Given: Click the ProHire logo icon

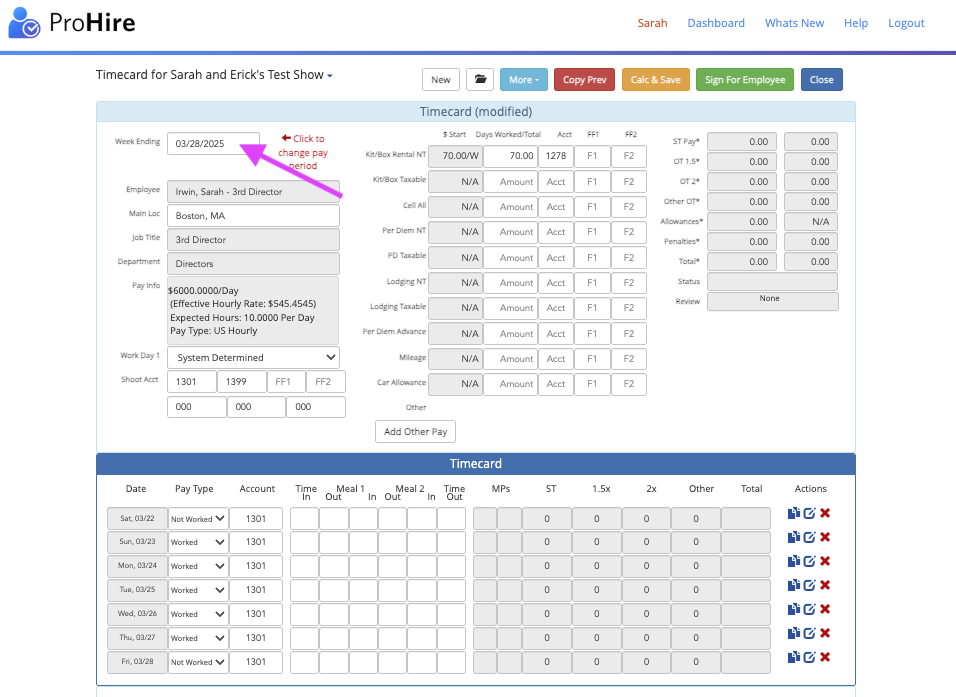Looking at the screenshot, I should pyautogui.click(x=24, y=23).
